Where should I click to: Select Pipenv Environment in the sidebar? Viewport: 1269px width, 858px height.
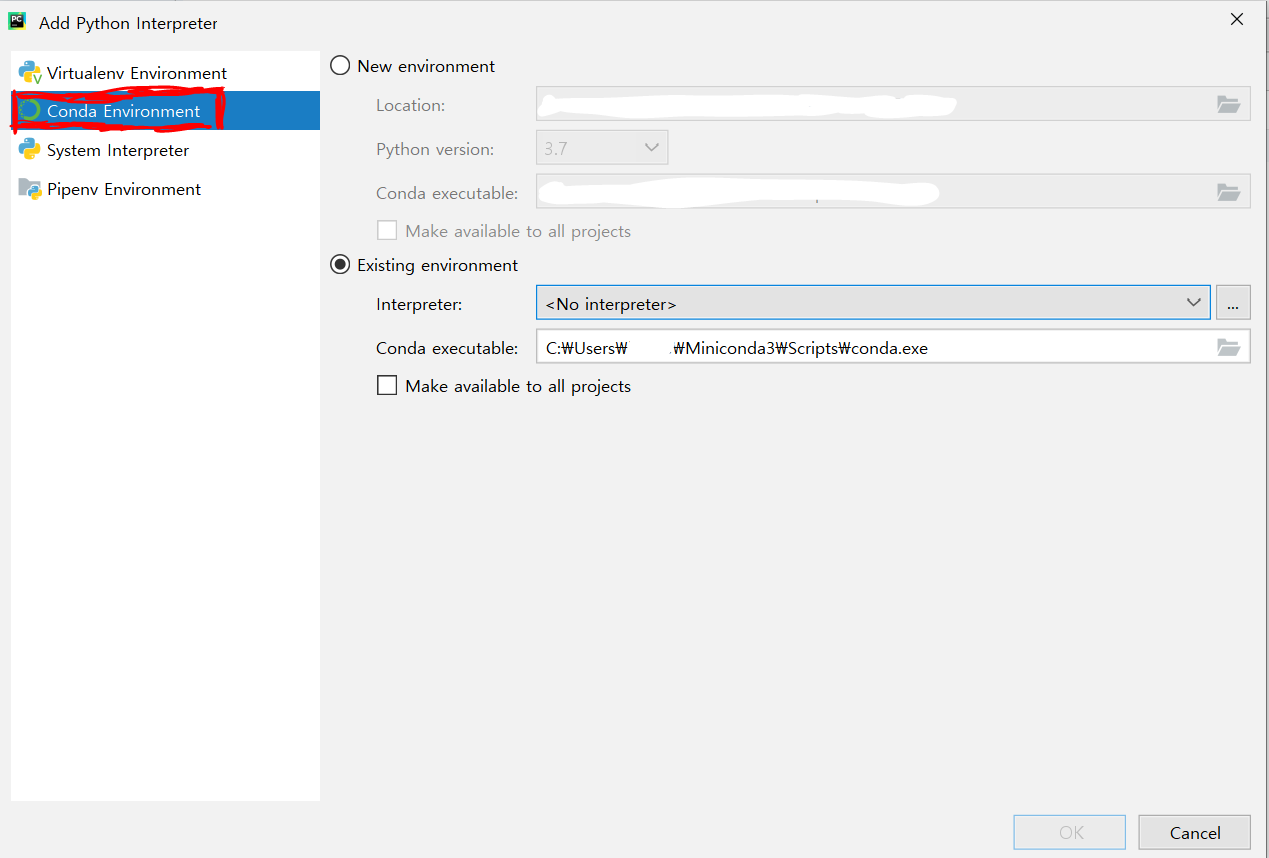tap(165, 189)
